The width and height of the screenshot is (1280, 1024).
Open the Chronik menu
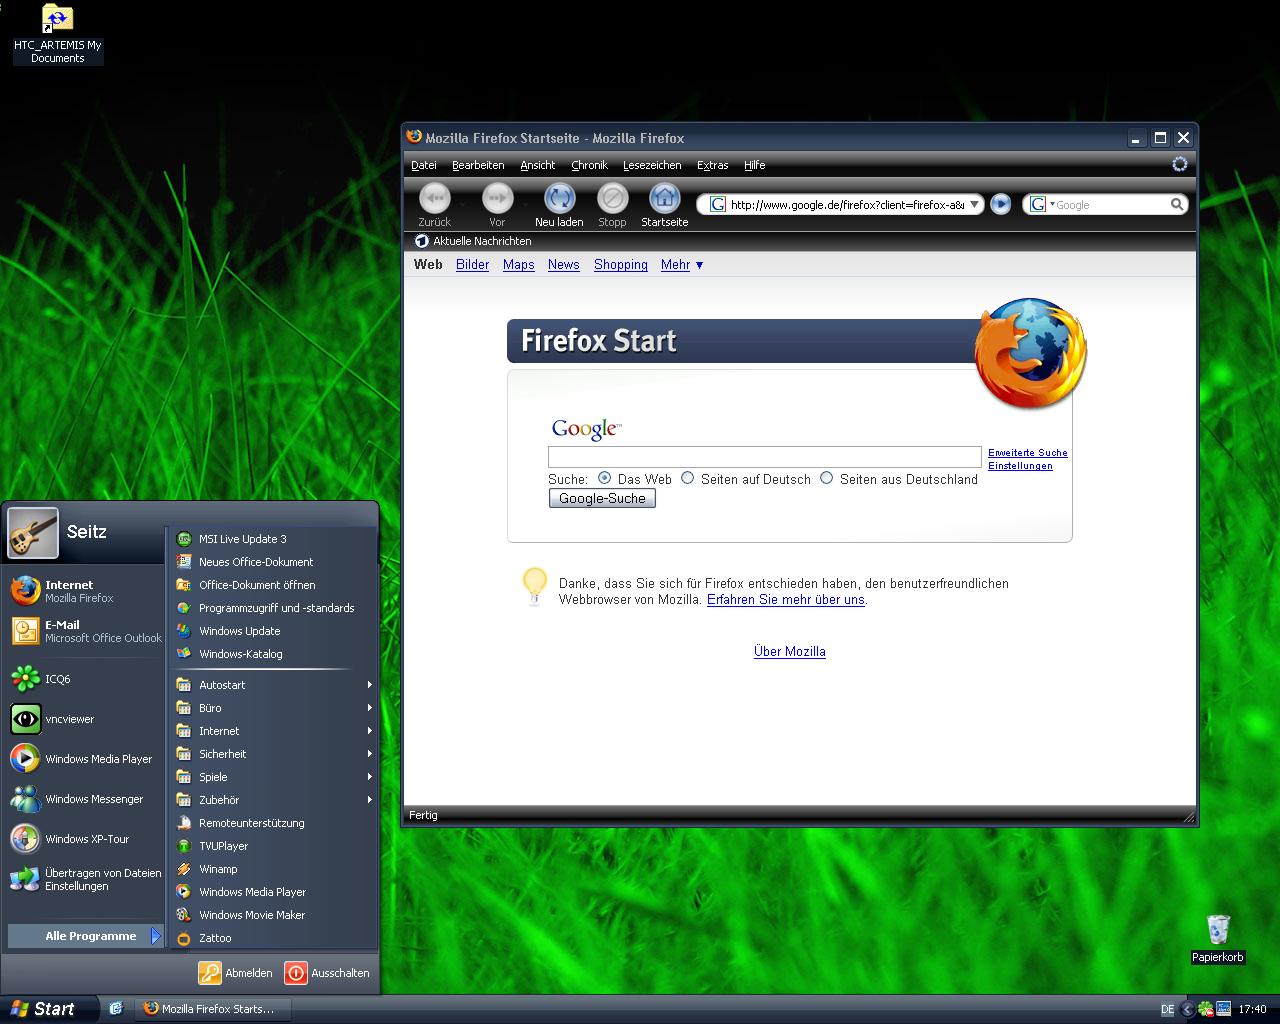[x=589, y=165]
